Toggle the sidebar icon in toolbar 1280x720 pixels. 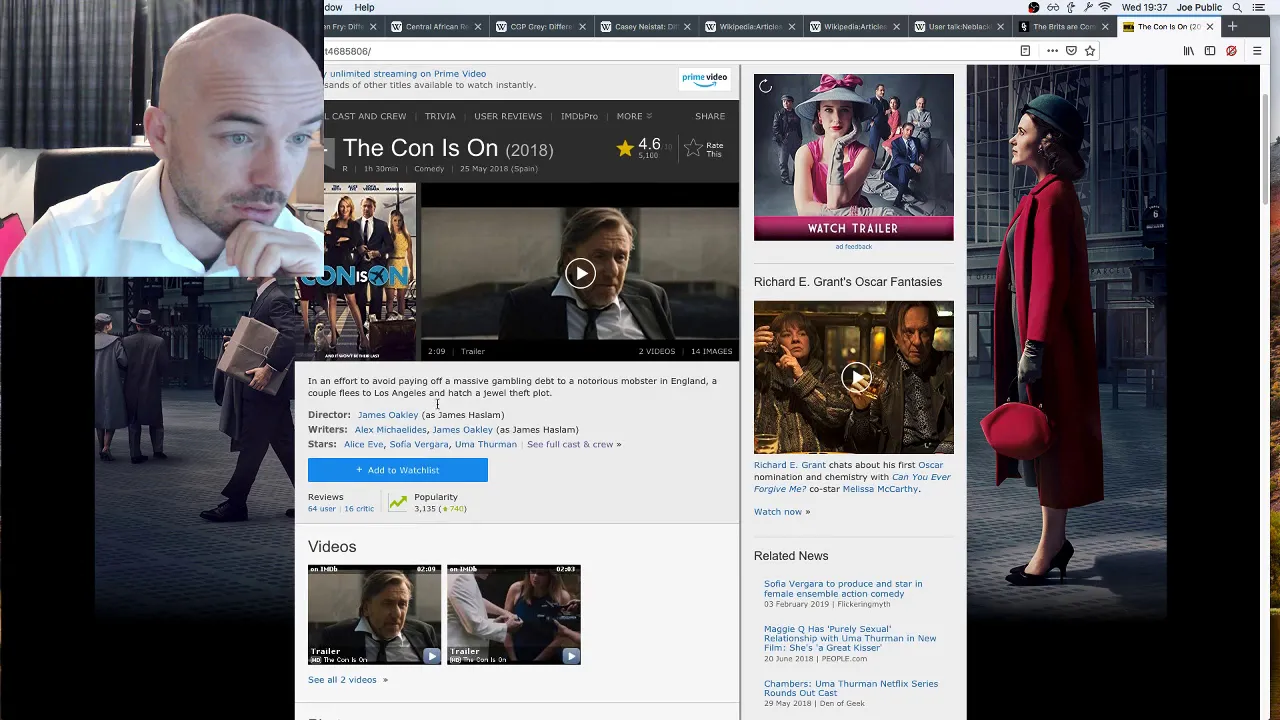click(1210, 51)
